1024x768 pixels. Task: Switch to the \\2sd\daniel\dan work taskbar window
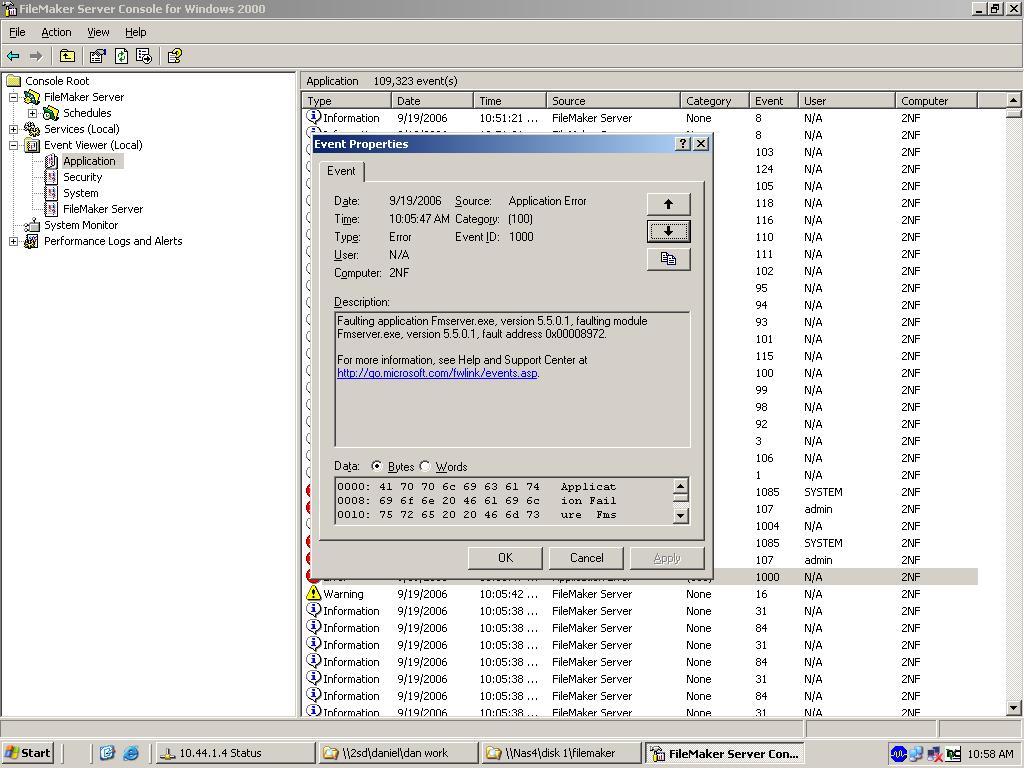click(398, 753)
